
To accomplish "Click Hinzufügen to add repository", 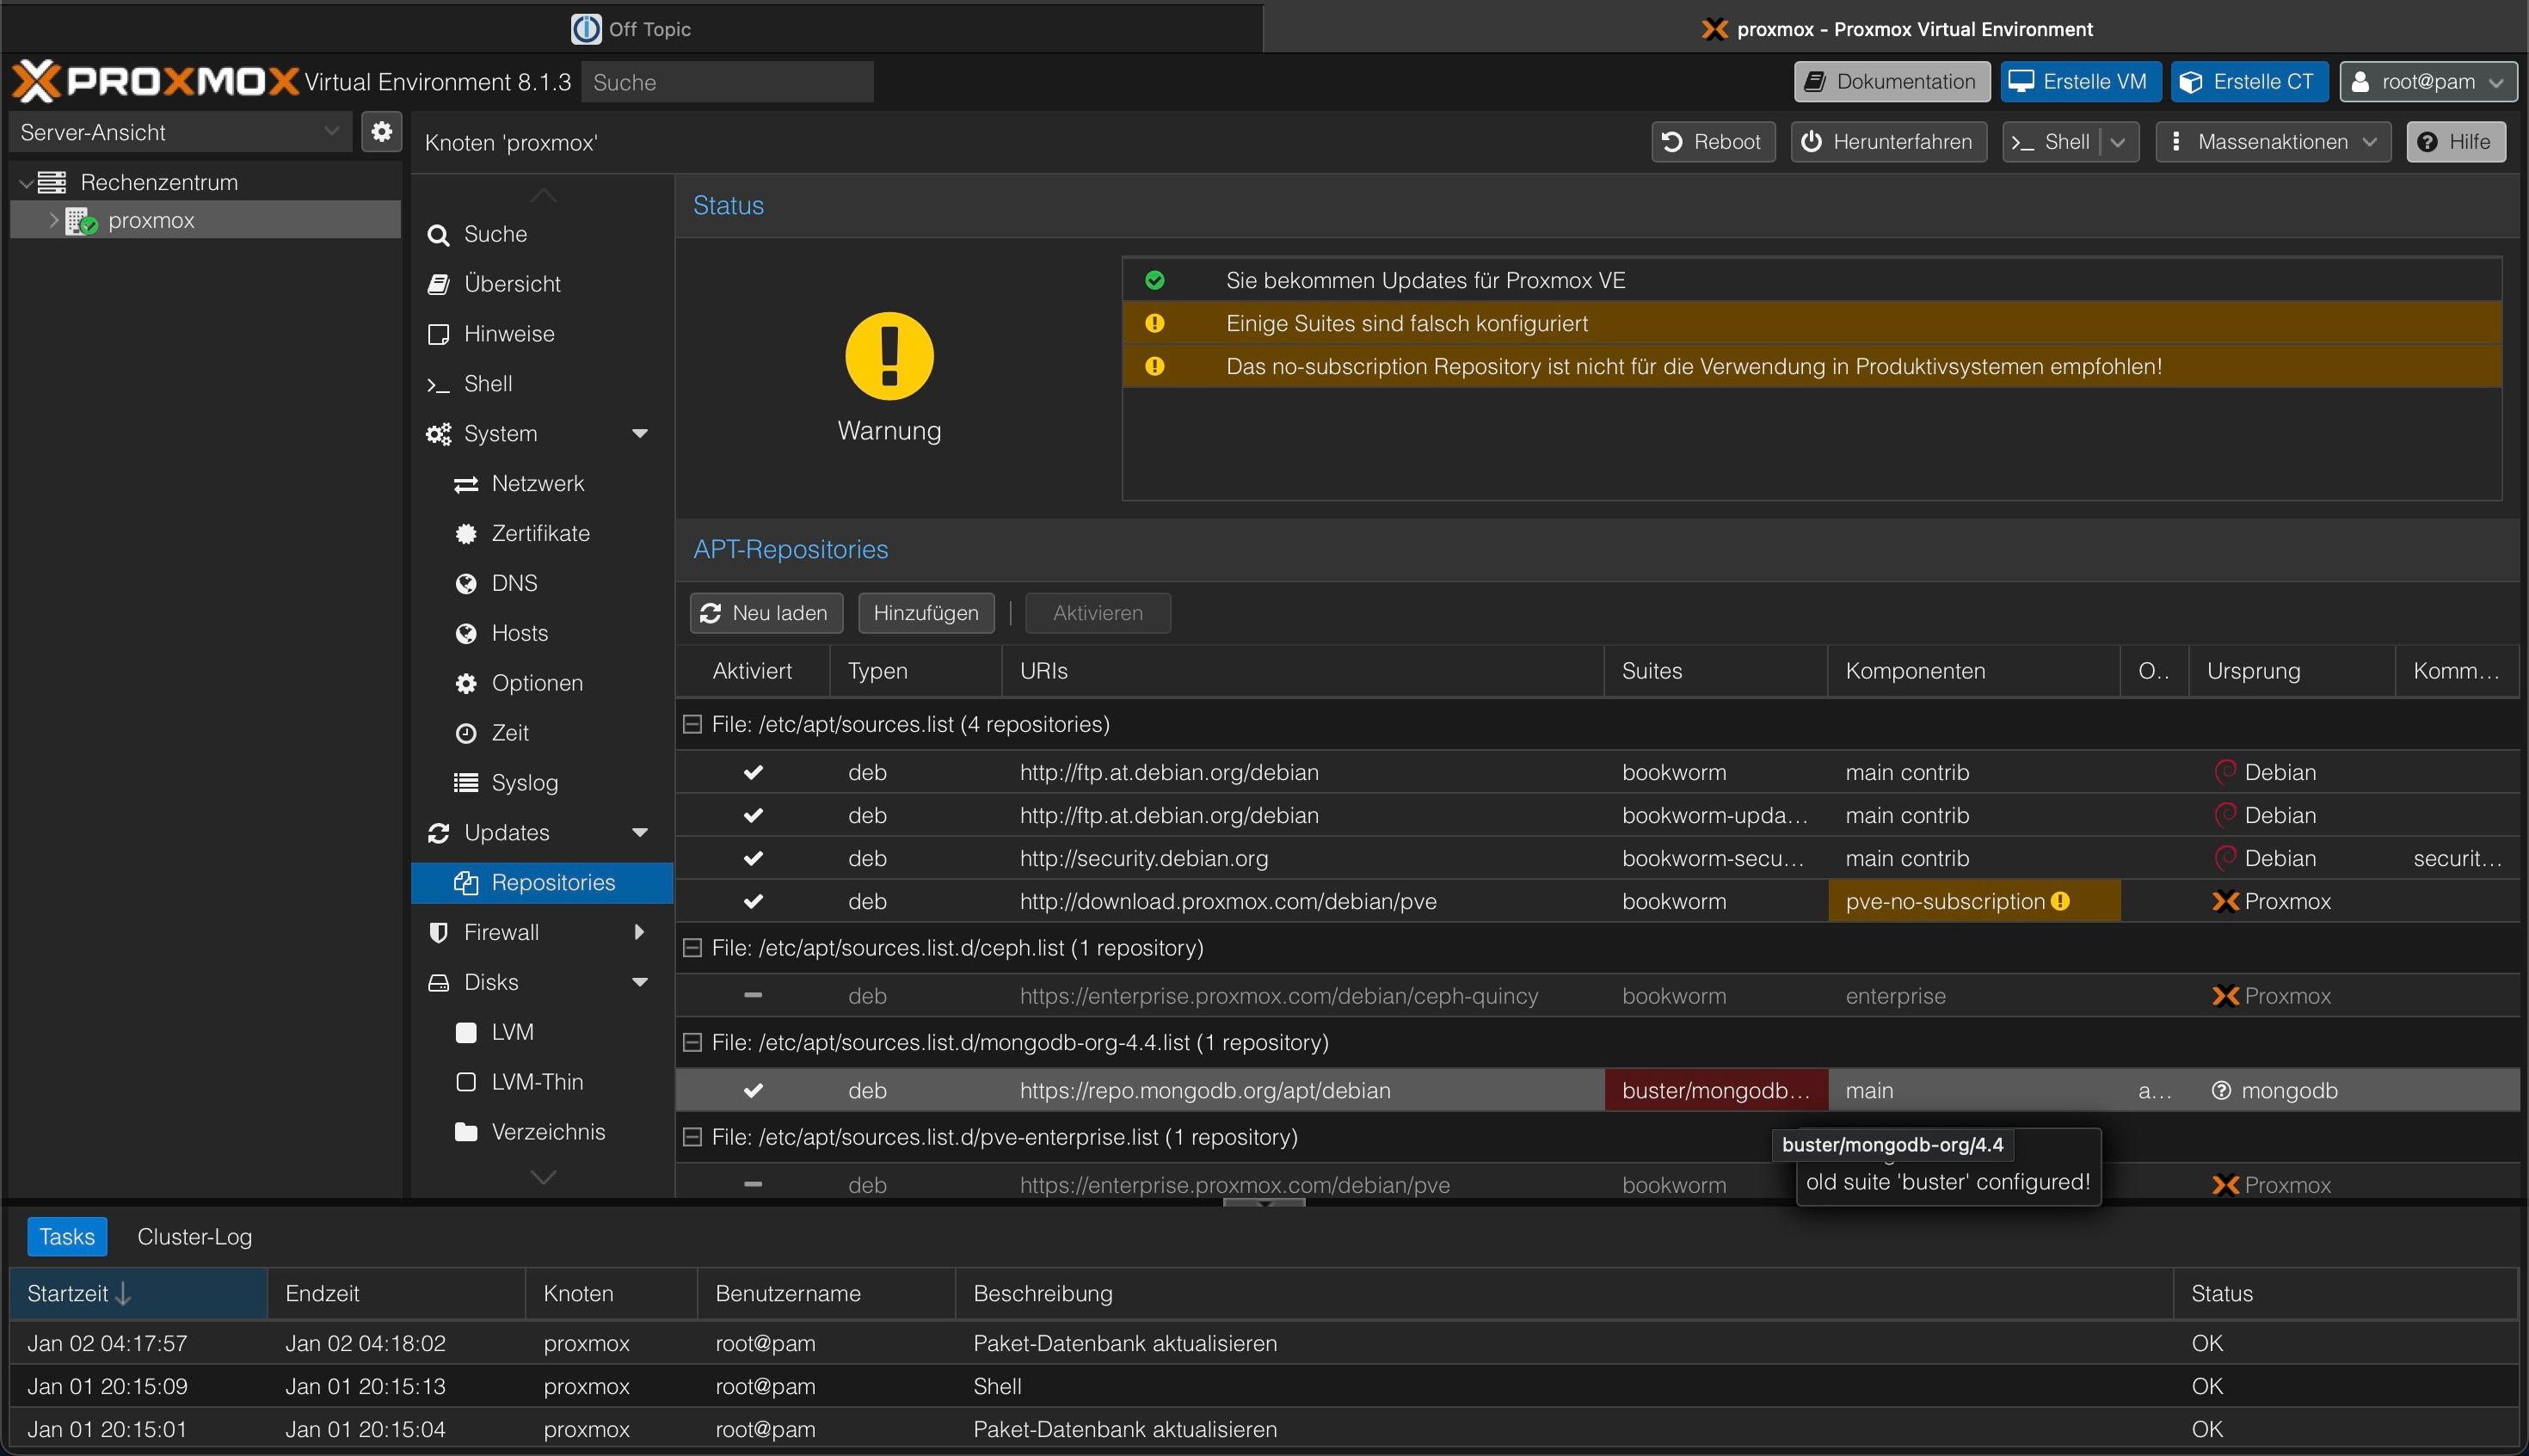I will click(x=926, y=613).
